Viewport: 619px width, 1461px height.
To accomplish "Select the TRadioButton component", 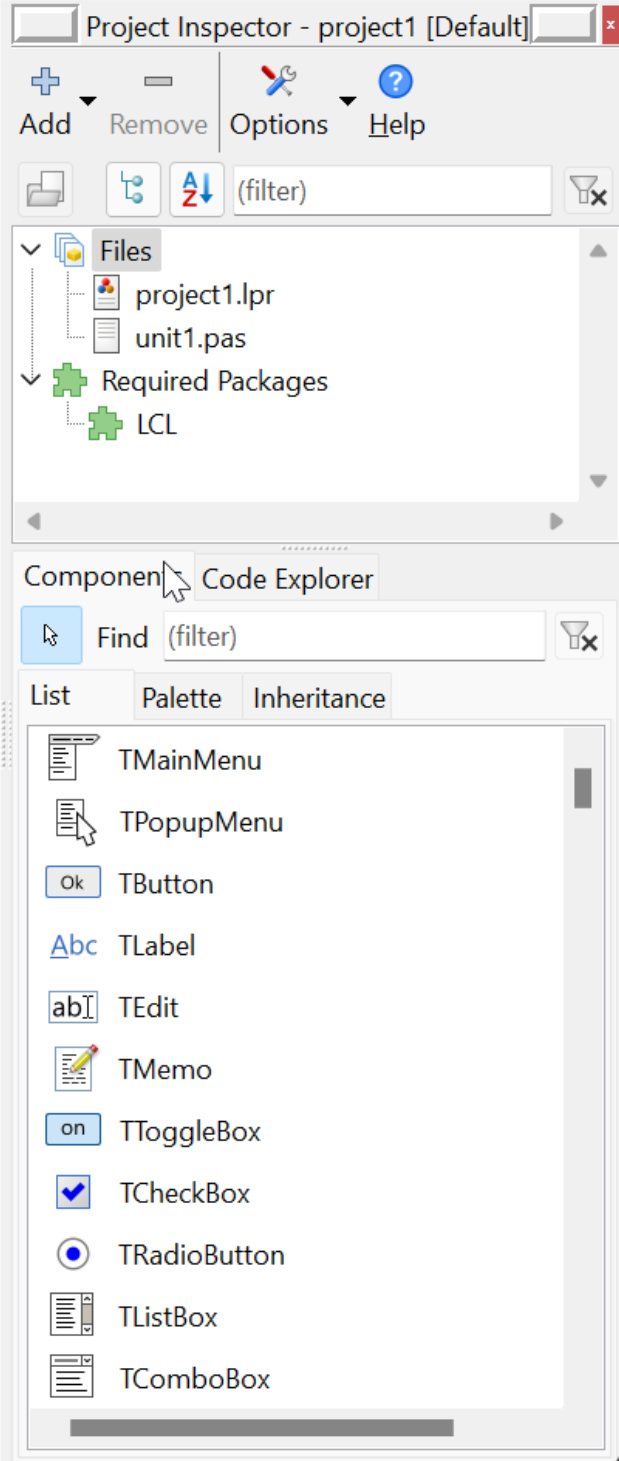I will point(71,1254).
